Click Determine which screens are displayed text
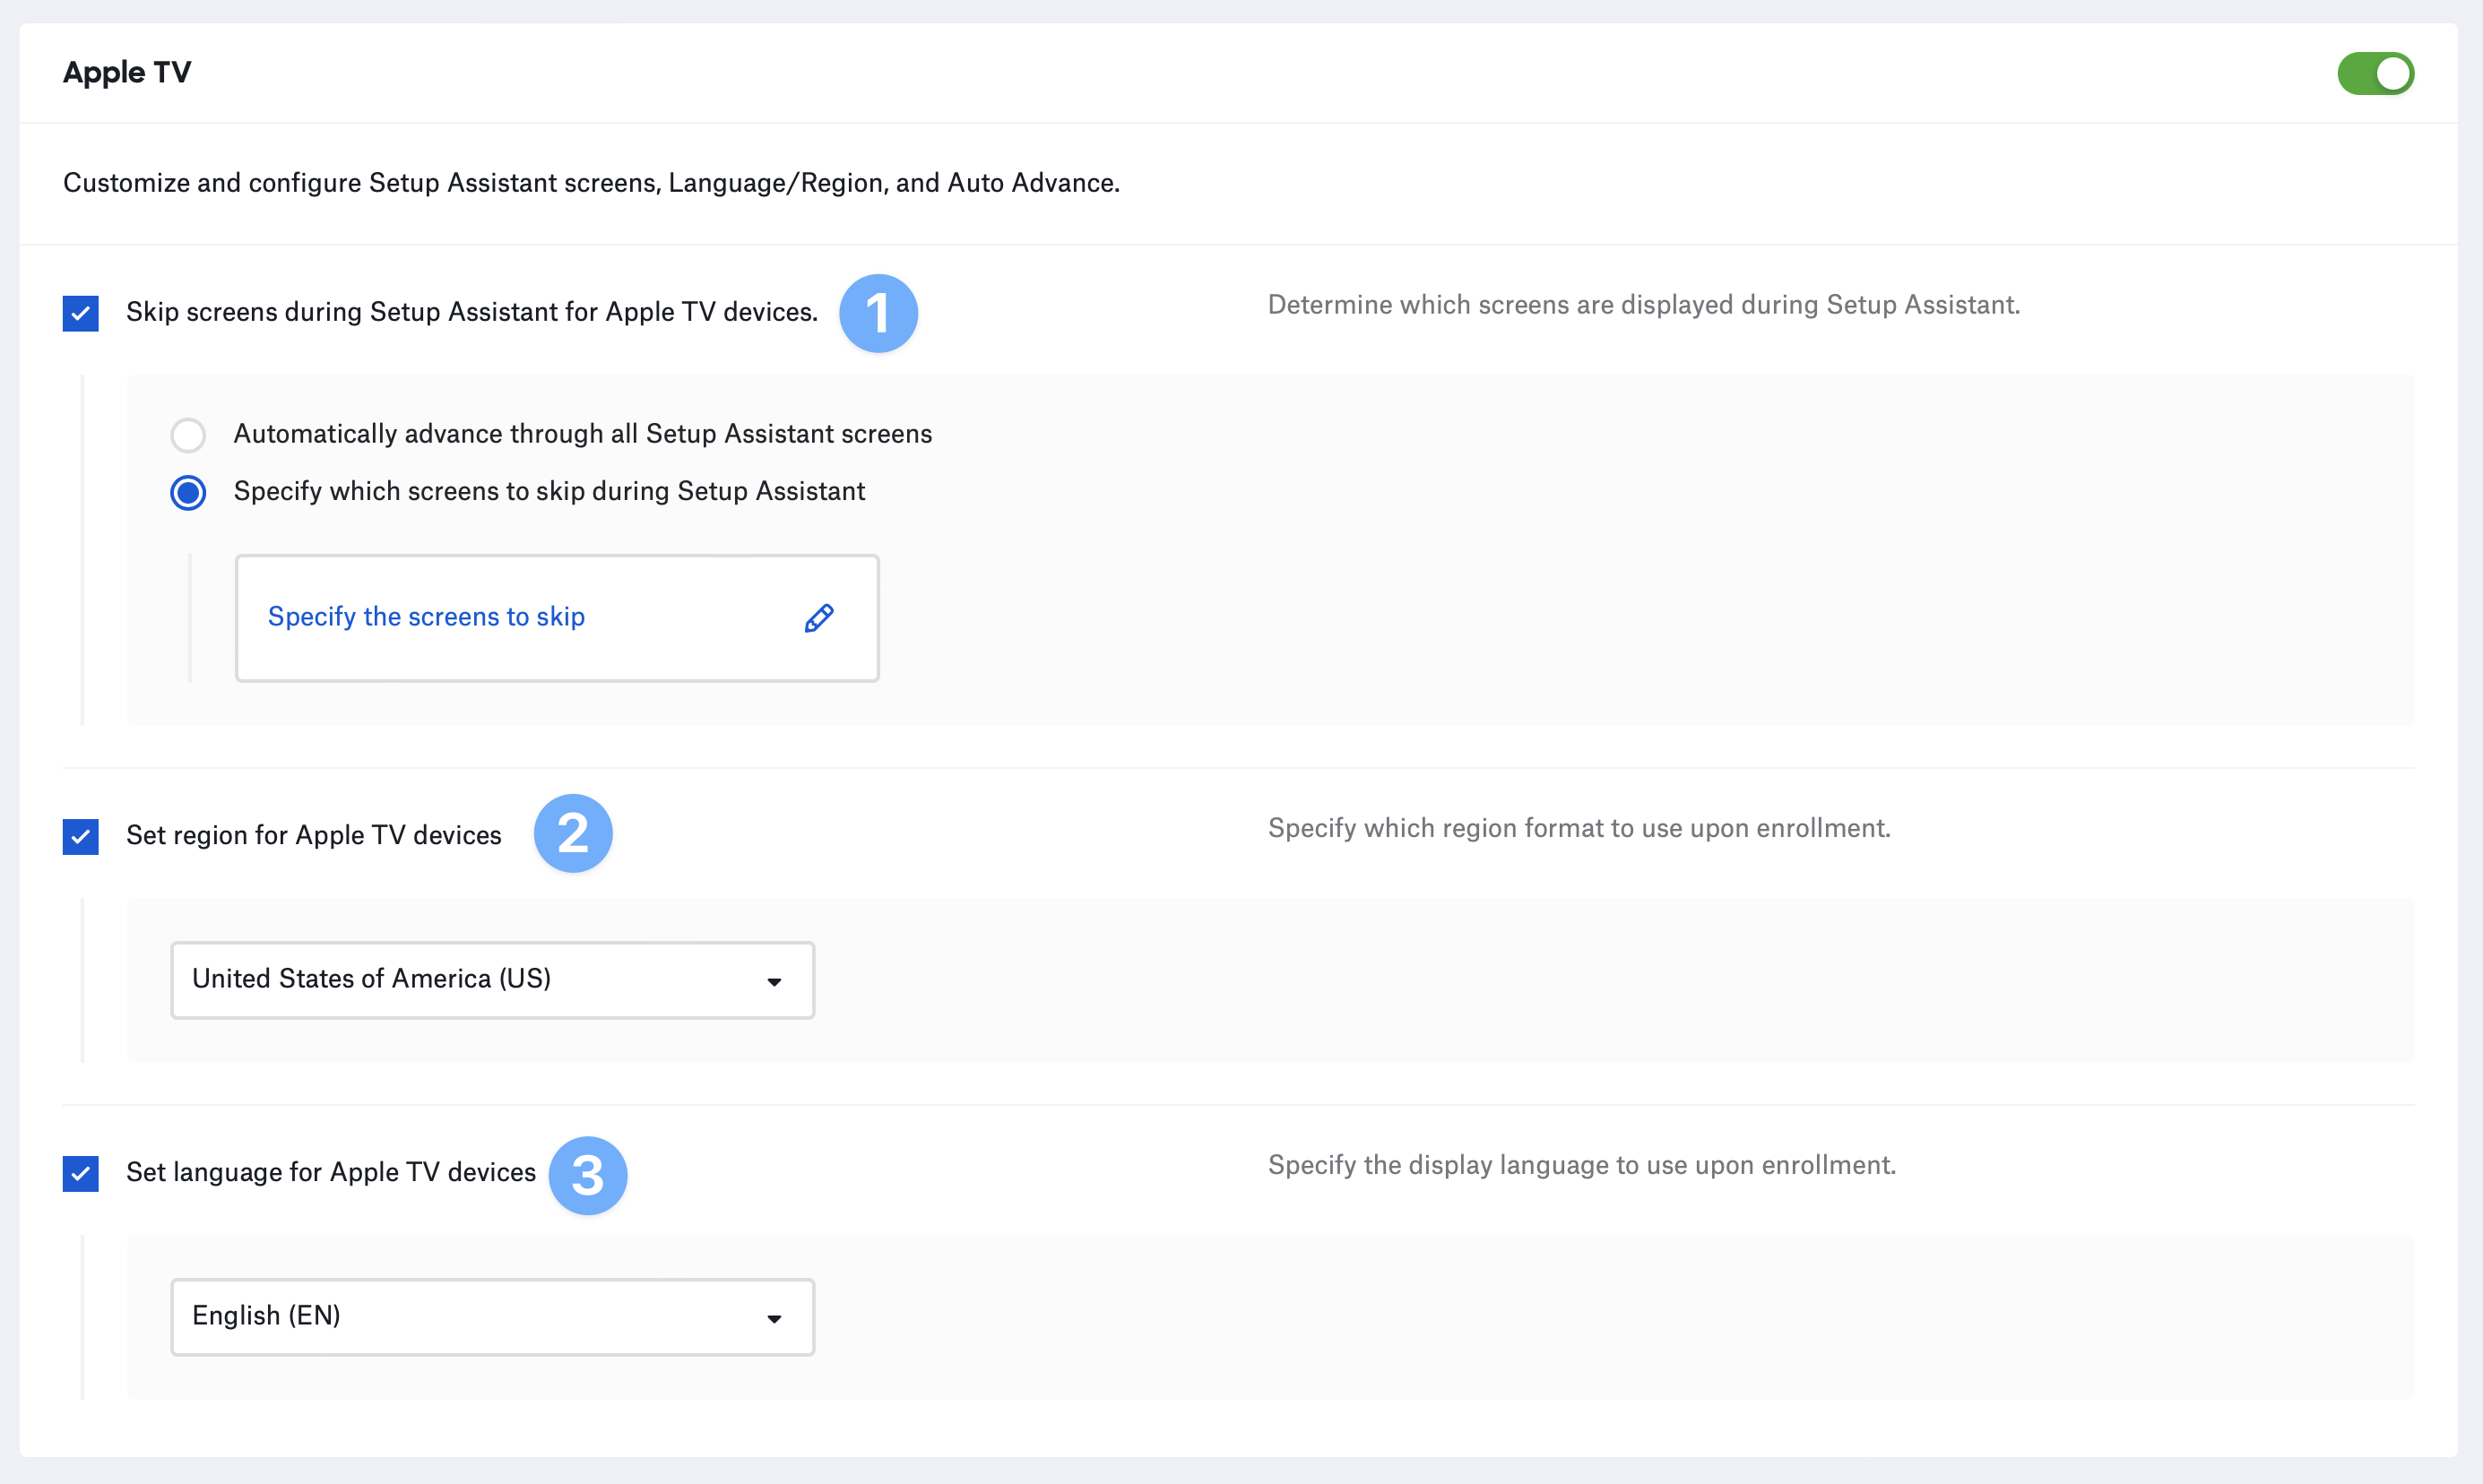Screen dimensions: 2483x1484 pyautogui.click(x=1643, y=304)
